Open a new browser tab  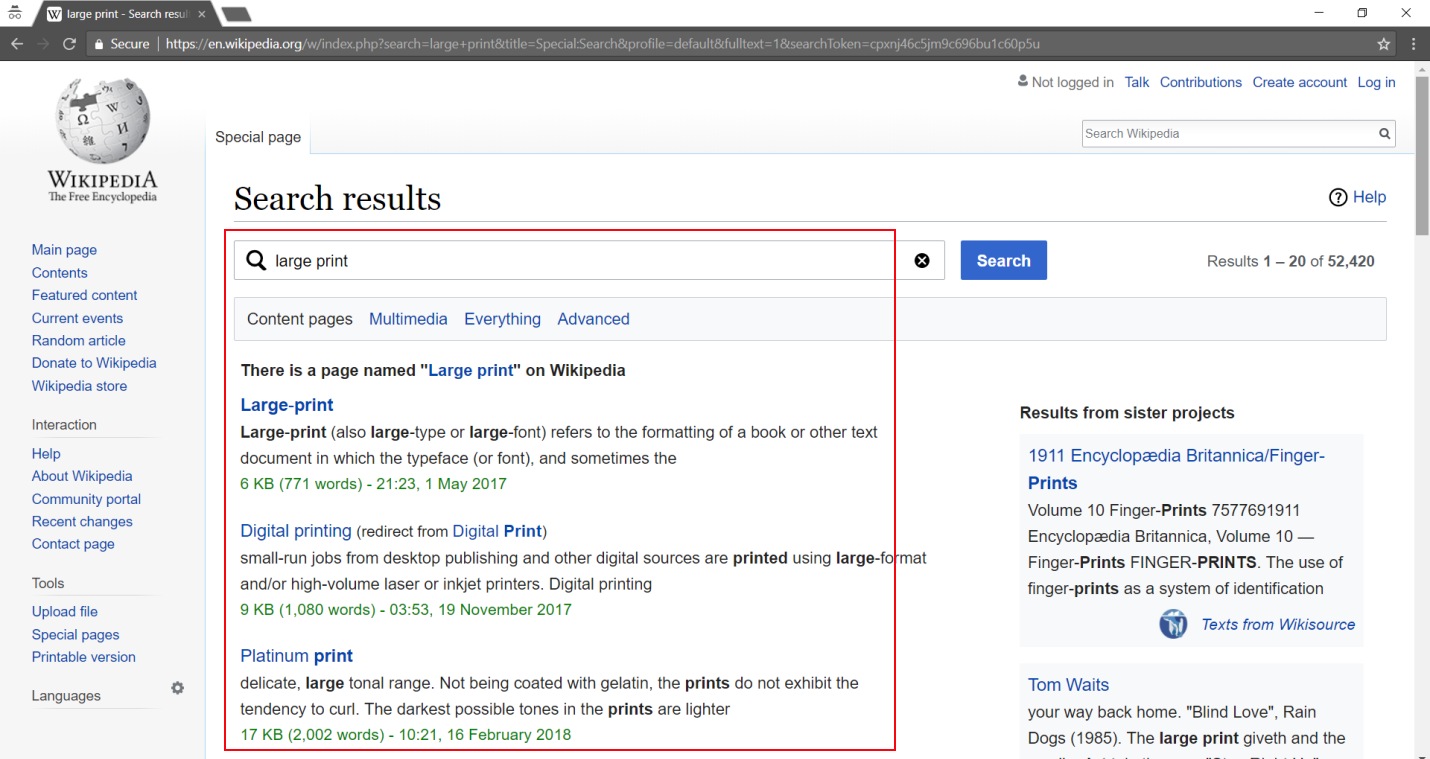[236, 14]
